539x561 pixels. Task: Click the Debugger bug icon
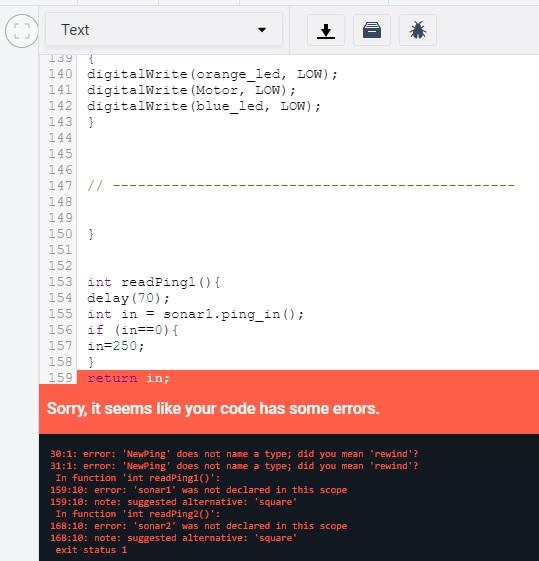[417, 30]
